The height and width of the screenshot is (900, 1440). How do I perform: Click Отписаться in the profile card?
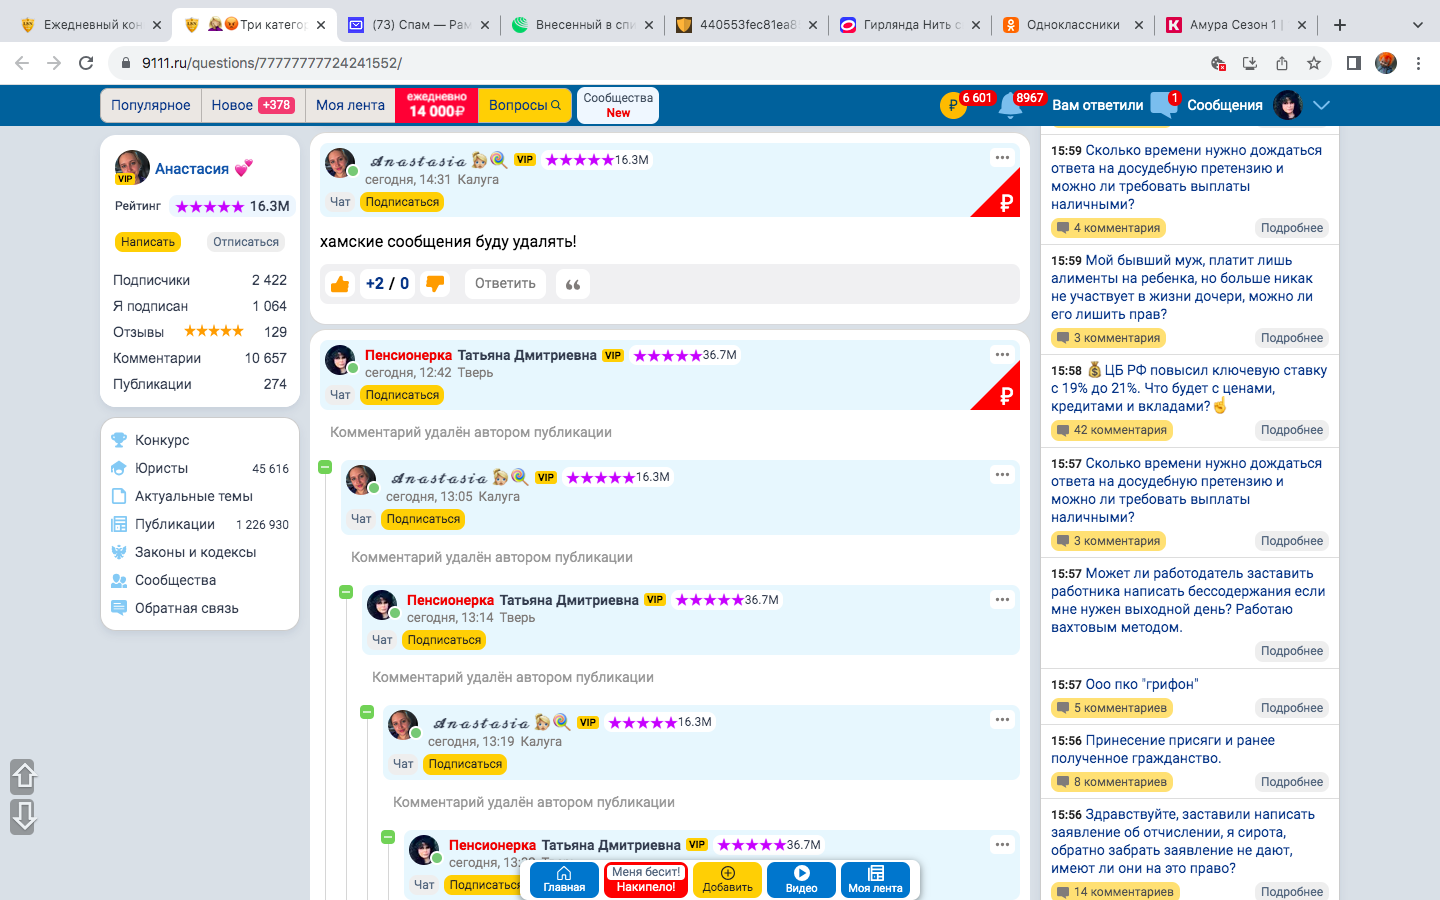(x=246, y=242)
